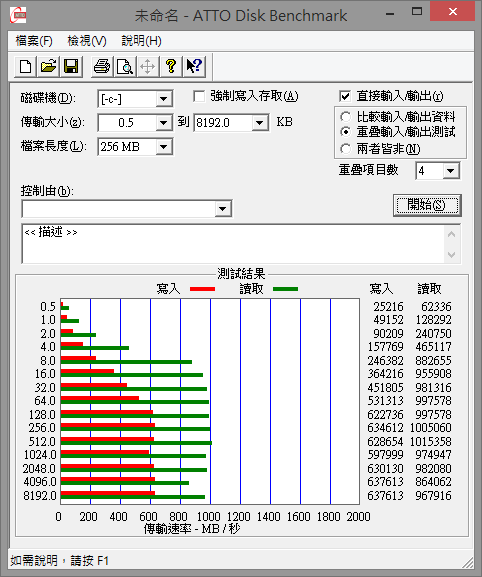Open the 檢視(V) menu
Image resolution: width=482 pixels, height=577 pixels.
click(87, 40)
